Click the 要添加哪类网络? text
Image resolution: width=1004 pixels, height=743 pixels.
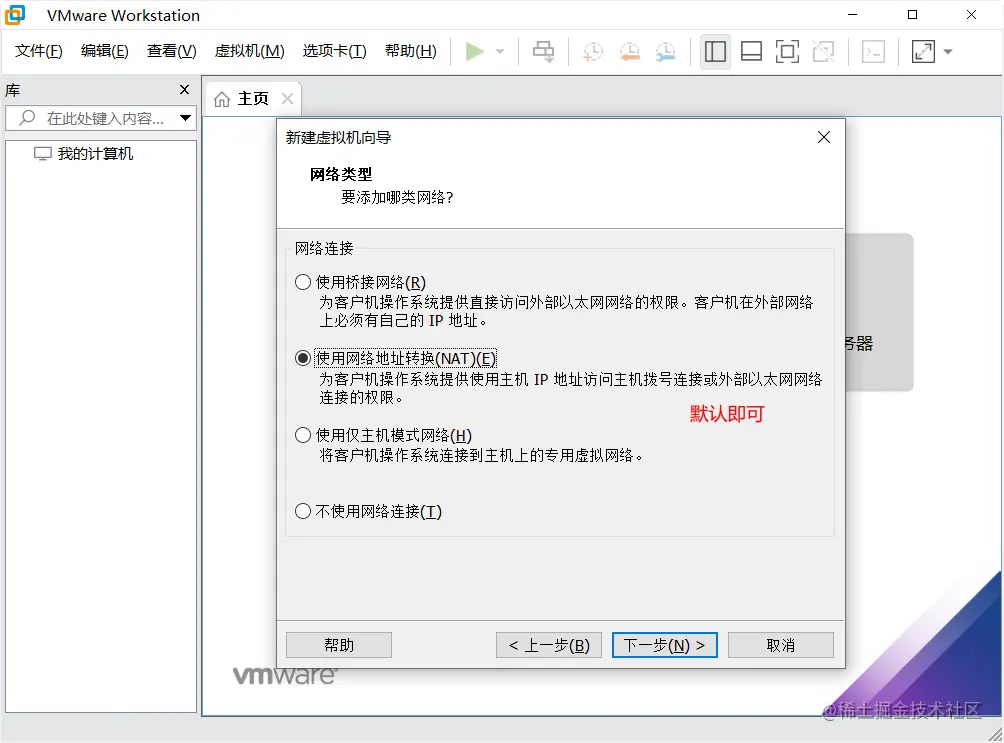click(x=397, y=197)
